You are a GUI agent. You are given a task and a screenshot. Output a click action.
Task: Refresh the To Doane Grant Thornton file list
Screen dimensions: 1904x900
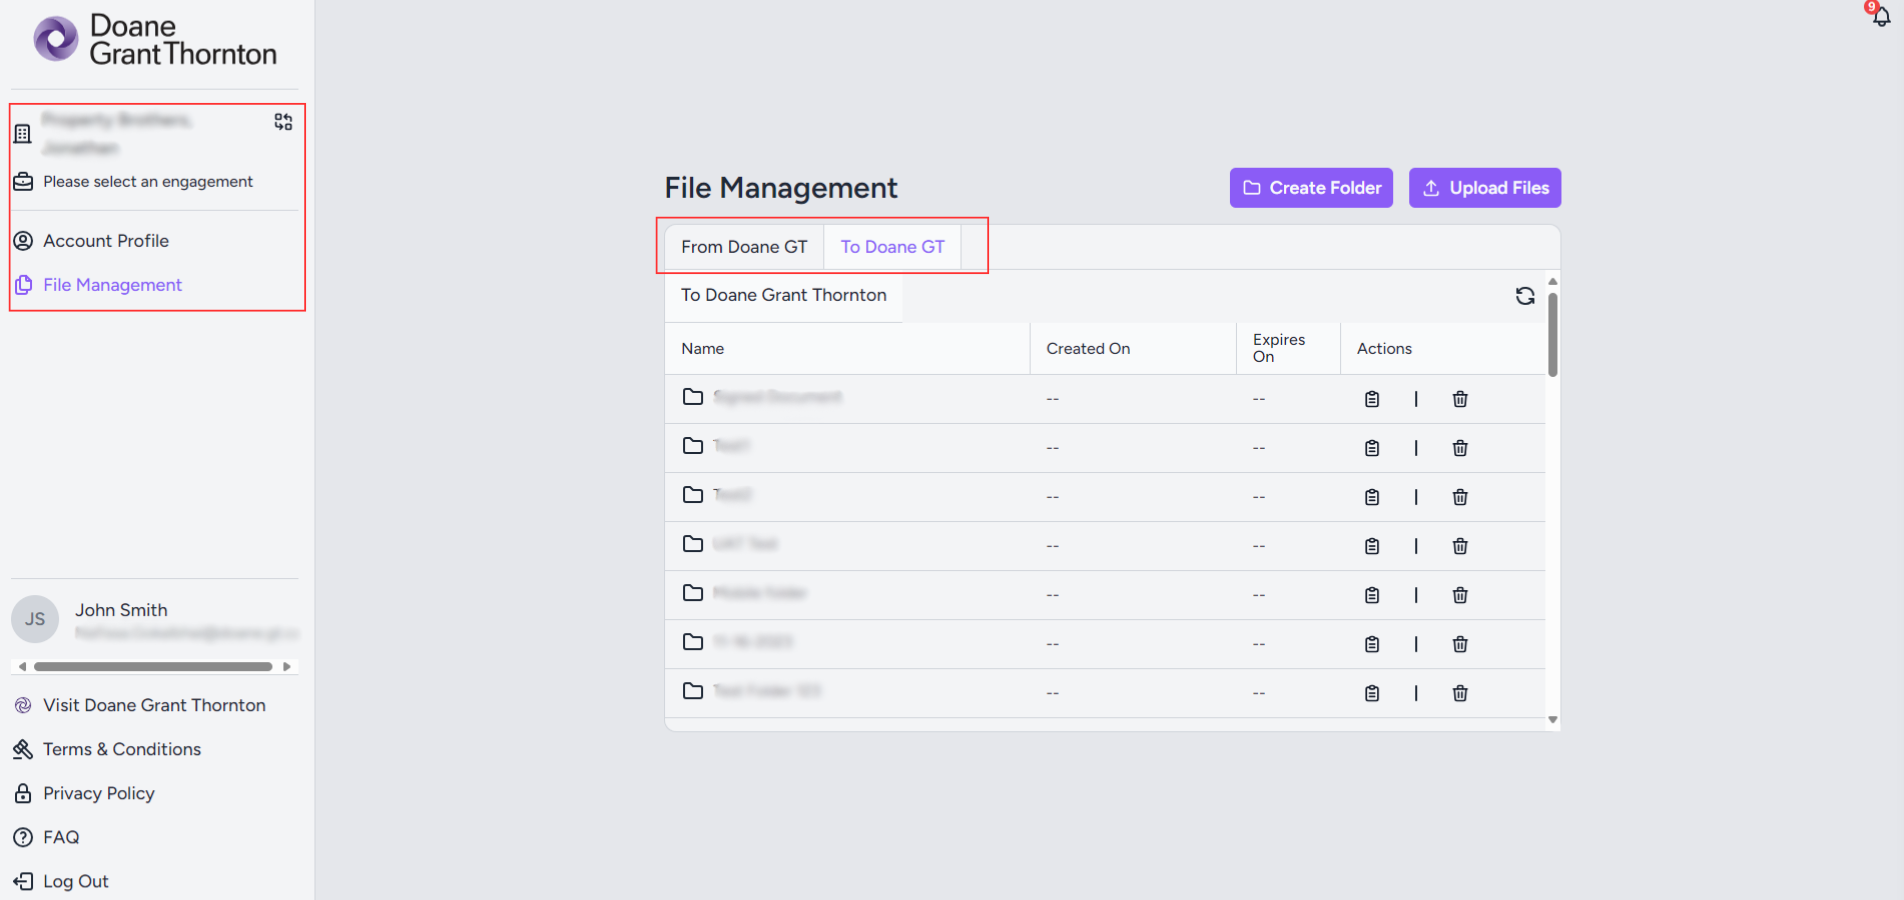1524,296
